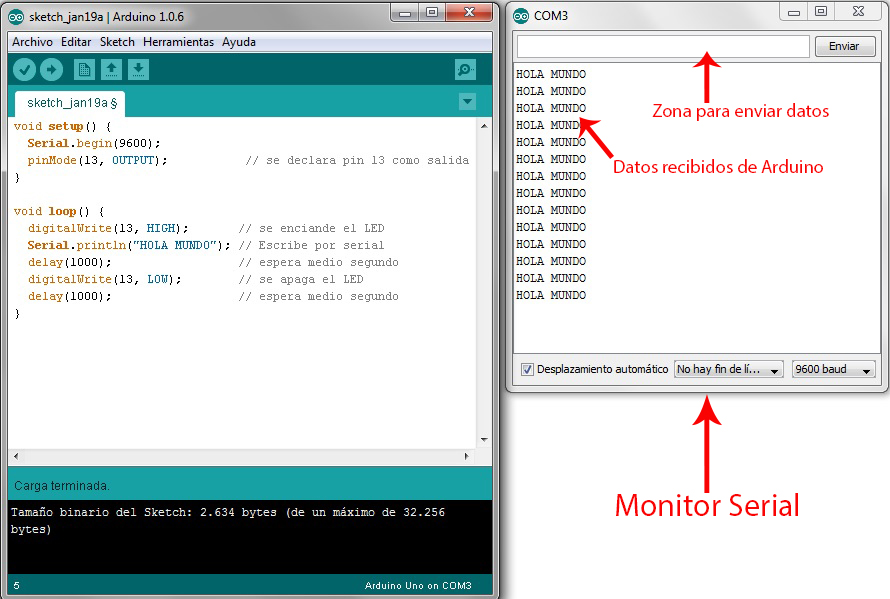The height and width of the screenshot is (599, 890).
Task: Click the 'Carga terminada.' status message
Action: click(61, 486)
